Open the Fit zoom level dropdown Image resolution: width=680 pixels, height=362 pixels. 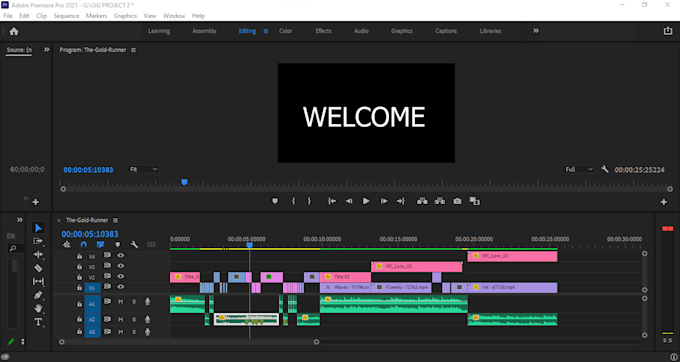click(143, 170)
